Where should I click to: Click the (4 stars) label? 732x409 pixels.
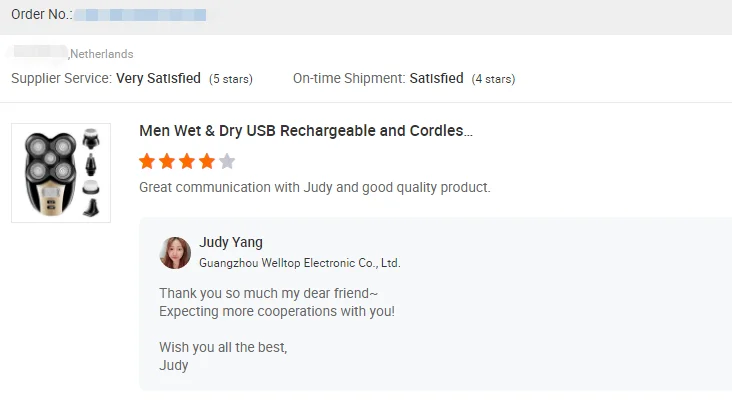click(x=493, y=79)
